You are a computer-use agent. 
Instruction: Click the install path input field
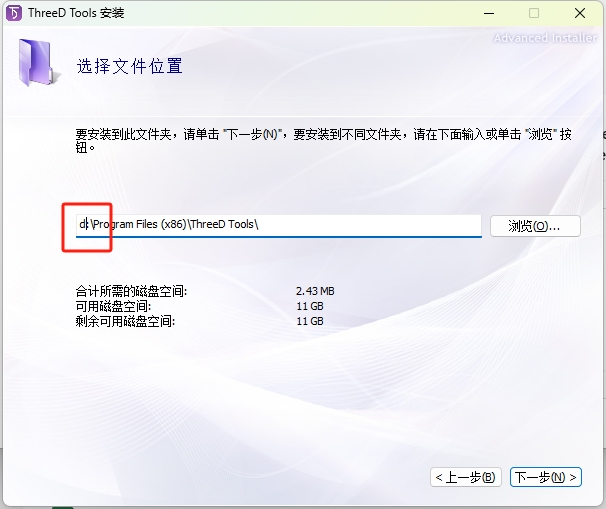coord(279,225)
